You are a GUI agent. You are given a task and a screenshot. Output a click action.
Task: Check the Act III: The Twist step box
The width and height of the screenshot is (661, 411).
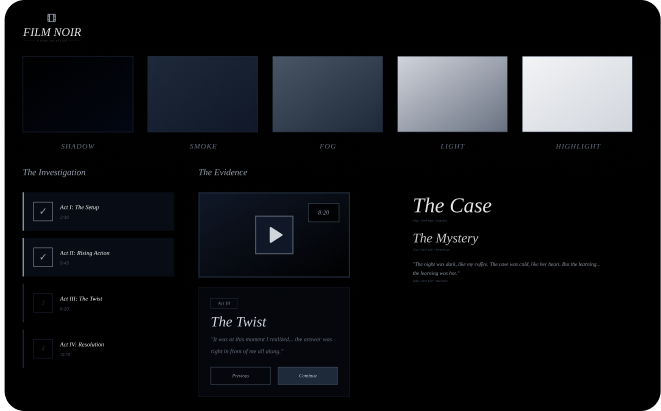(43, 303)
